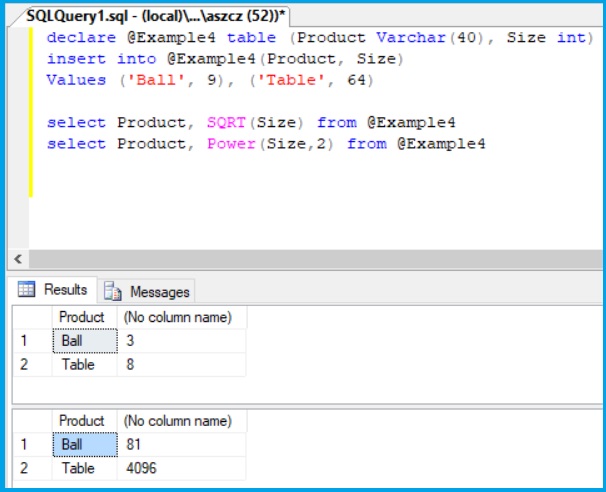Switch to the Messages tab
The width and height of the screenshot is (606, 492).
(158, 292)
